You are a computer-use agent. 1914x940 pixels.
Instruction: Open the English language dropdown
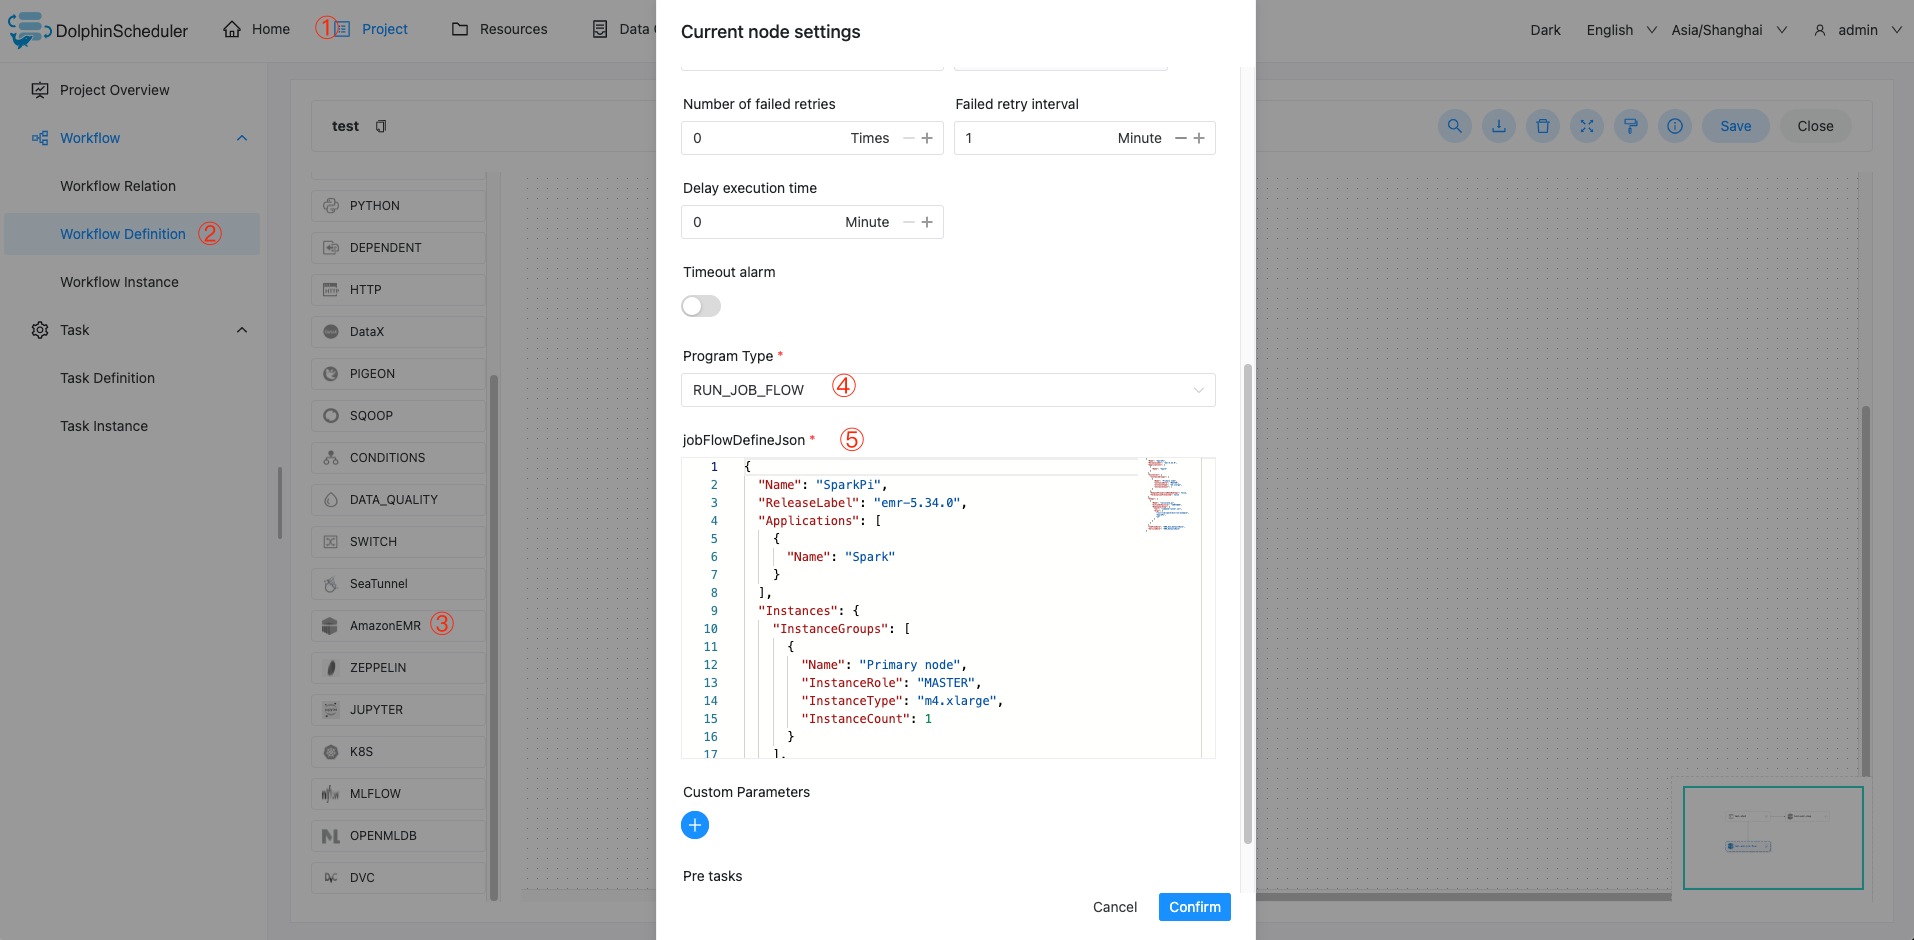[1620, 30]
